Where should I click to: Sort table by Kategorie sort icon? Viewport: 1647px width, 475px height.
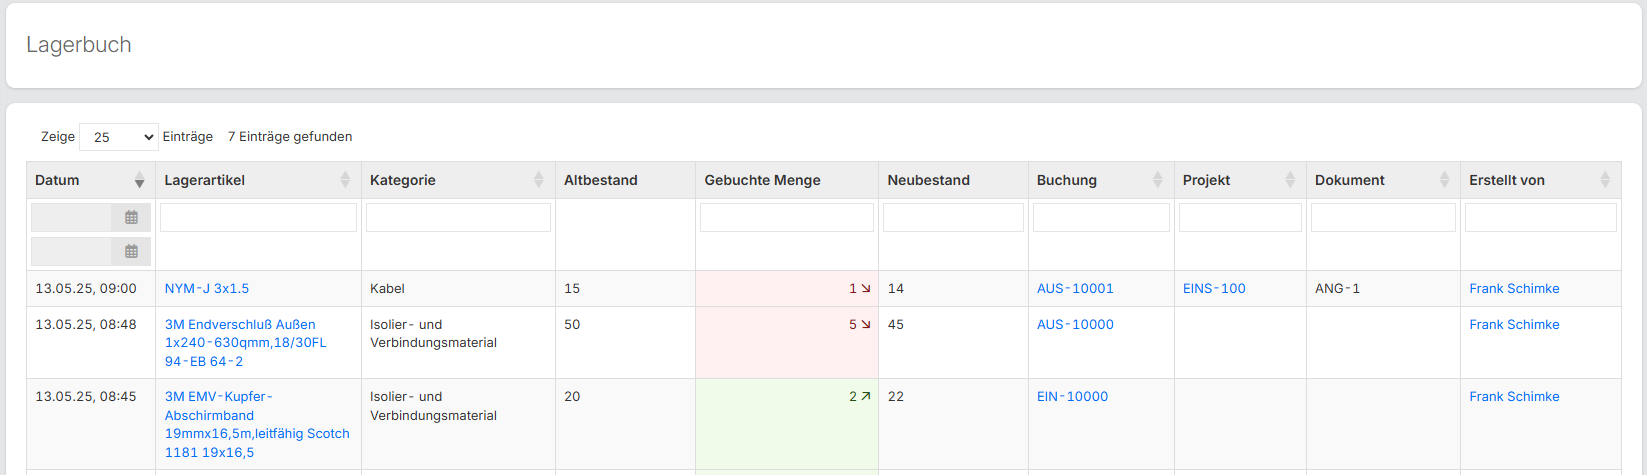click(x=538, y=180)
